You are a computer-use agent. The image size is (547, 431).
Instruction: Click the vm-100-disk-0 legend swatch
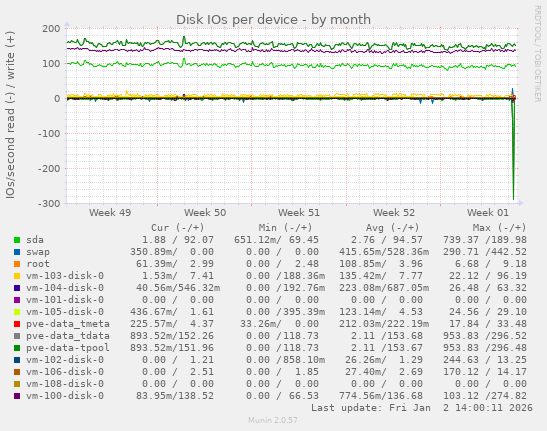click(17, 396)
